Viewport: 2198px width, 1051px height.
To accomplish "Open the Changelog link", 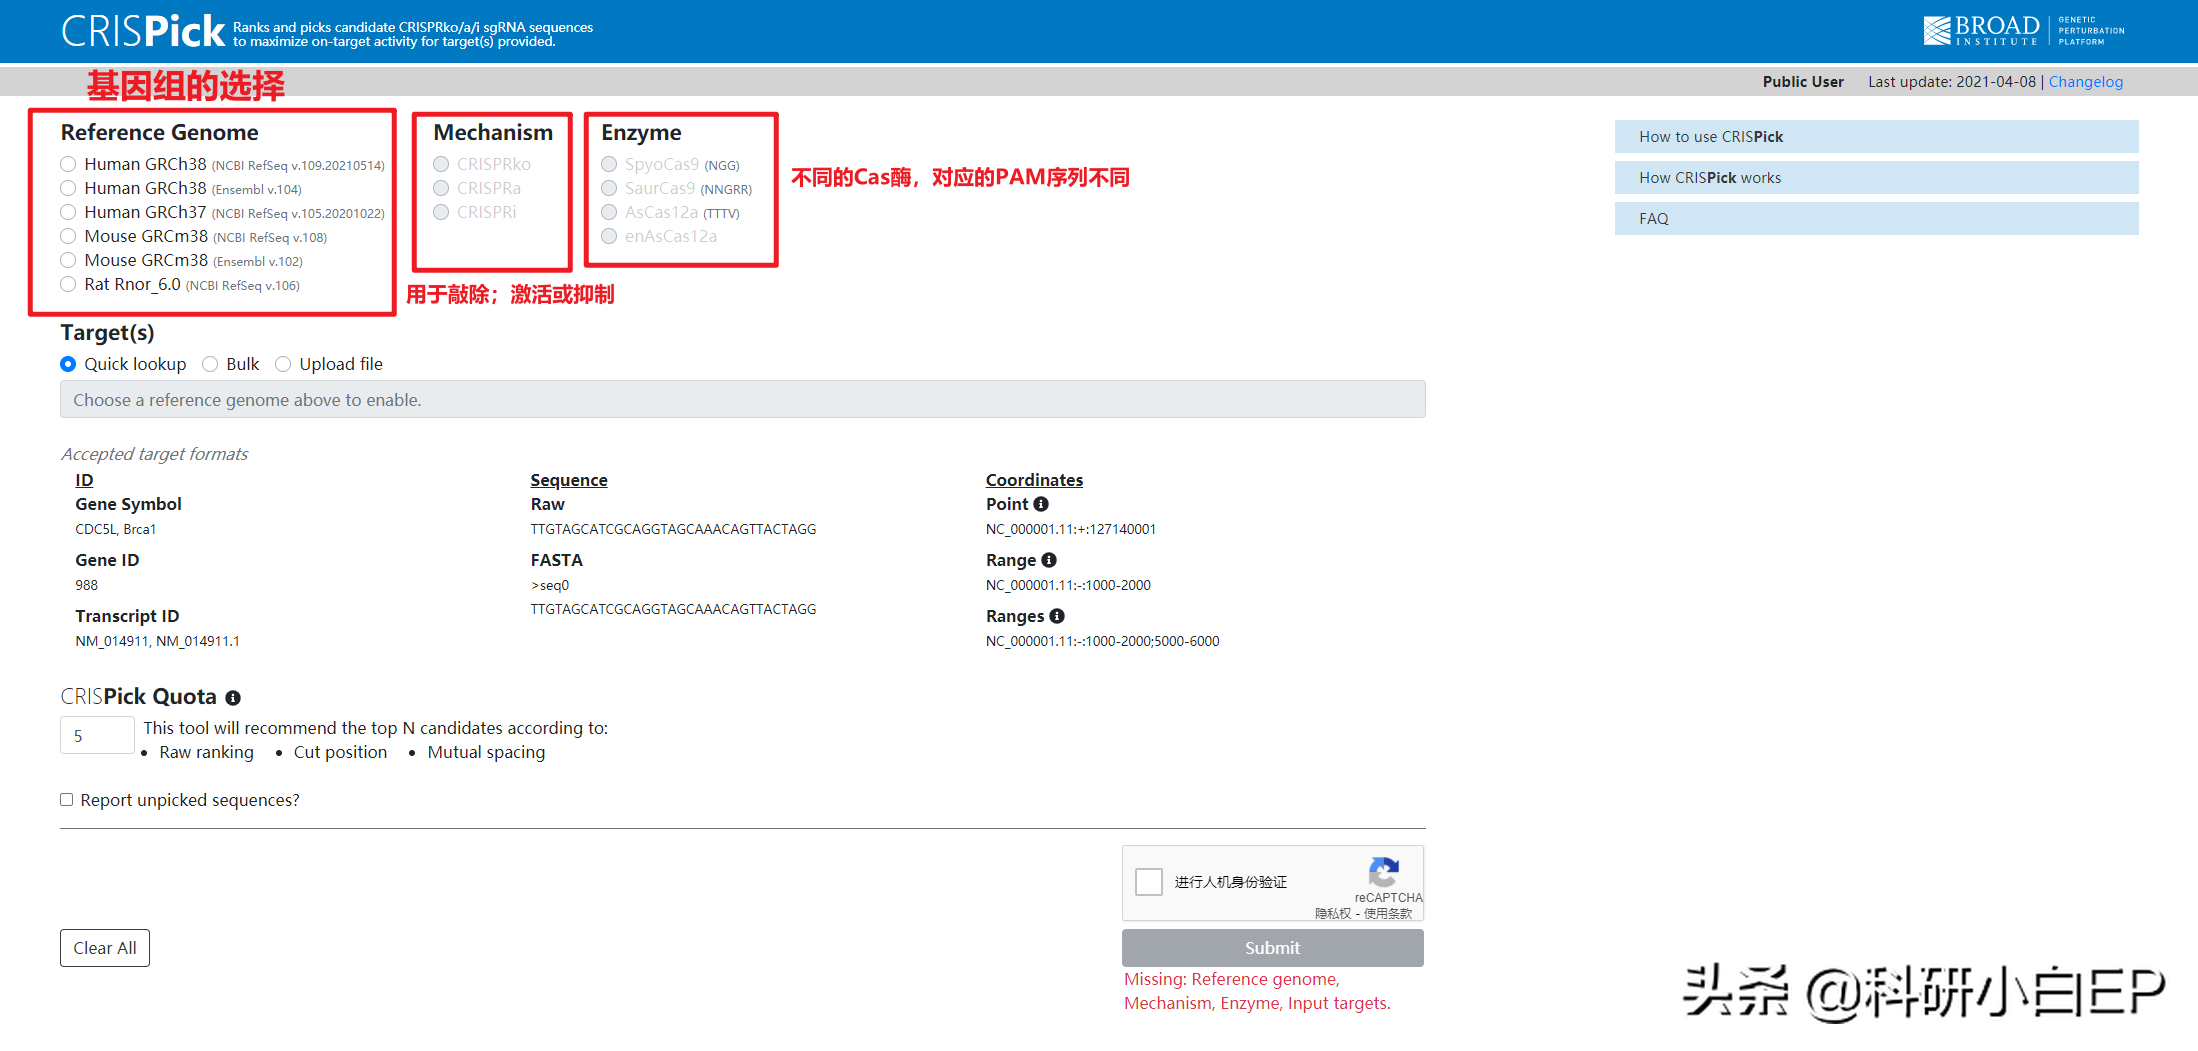I will tap(2085, 82).
